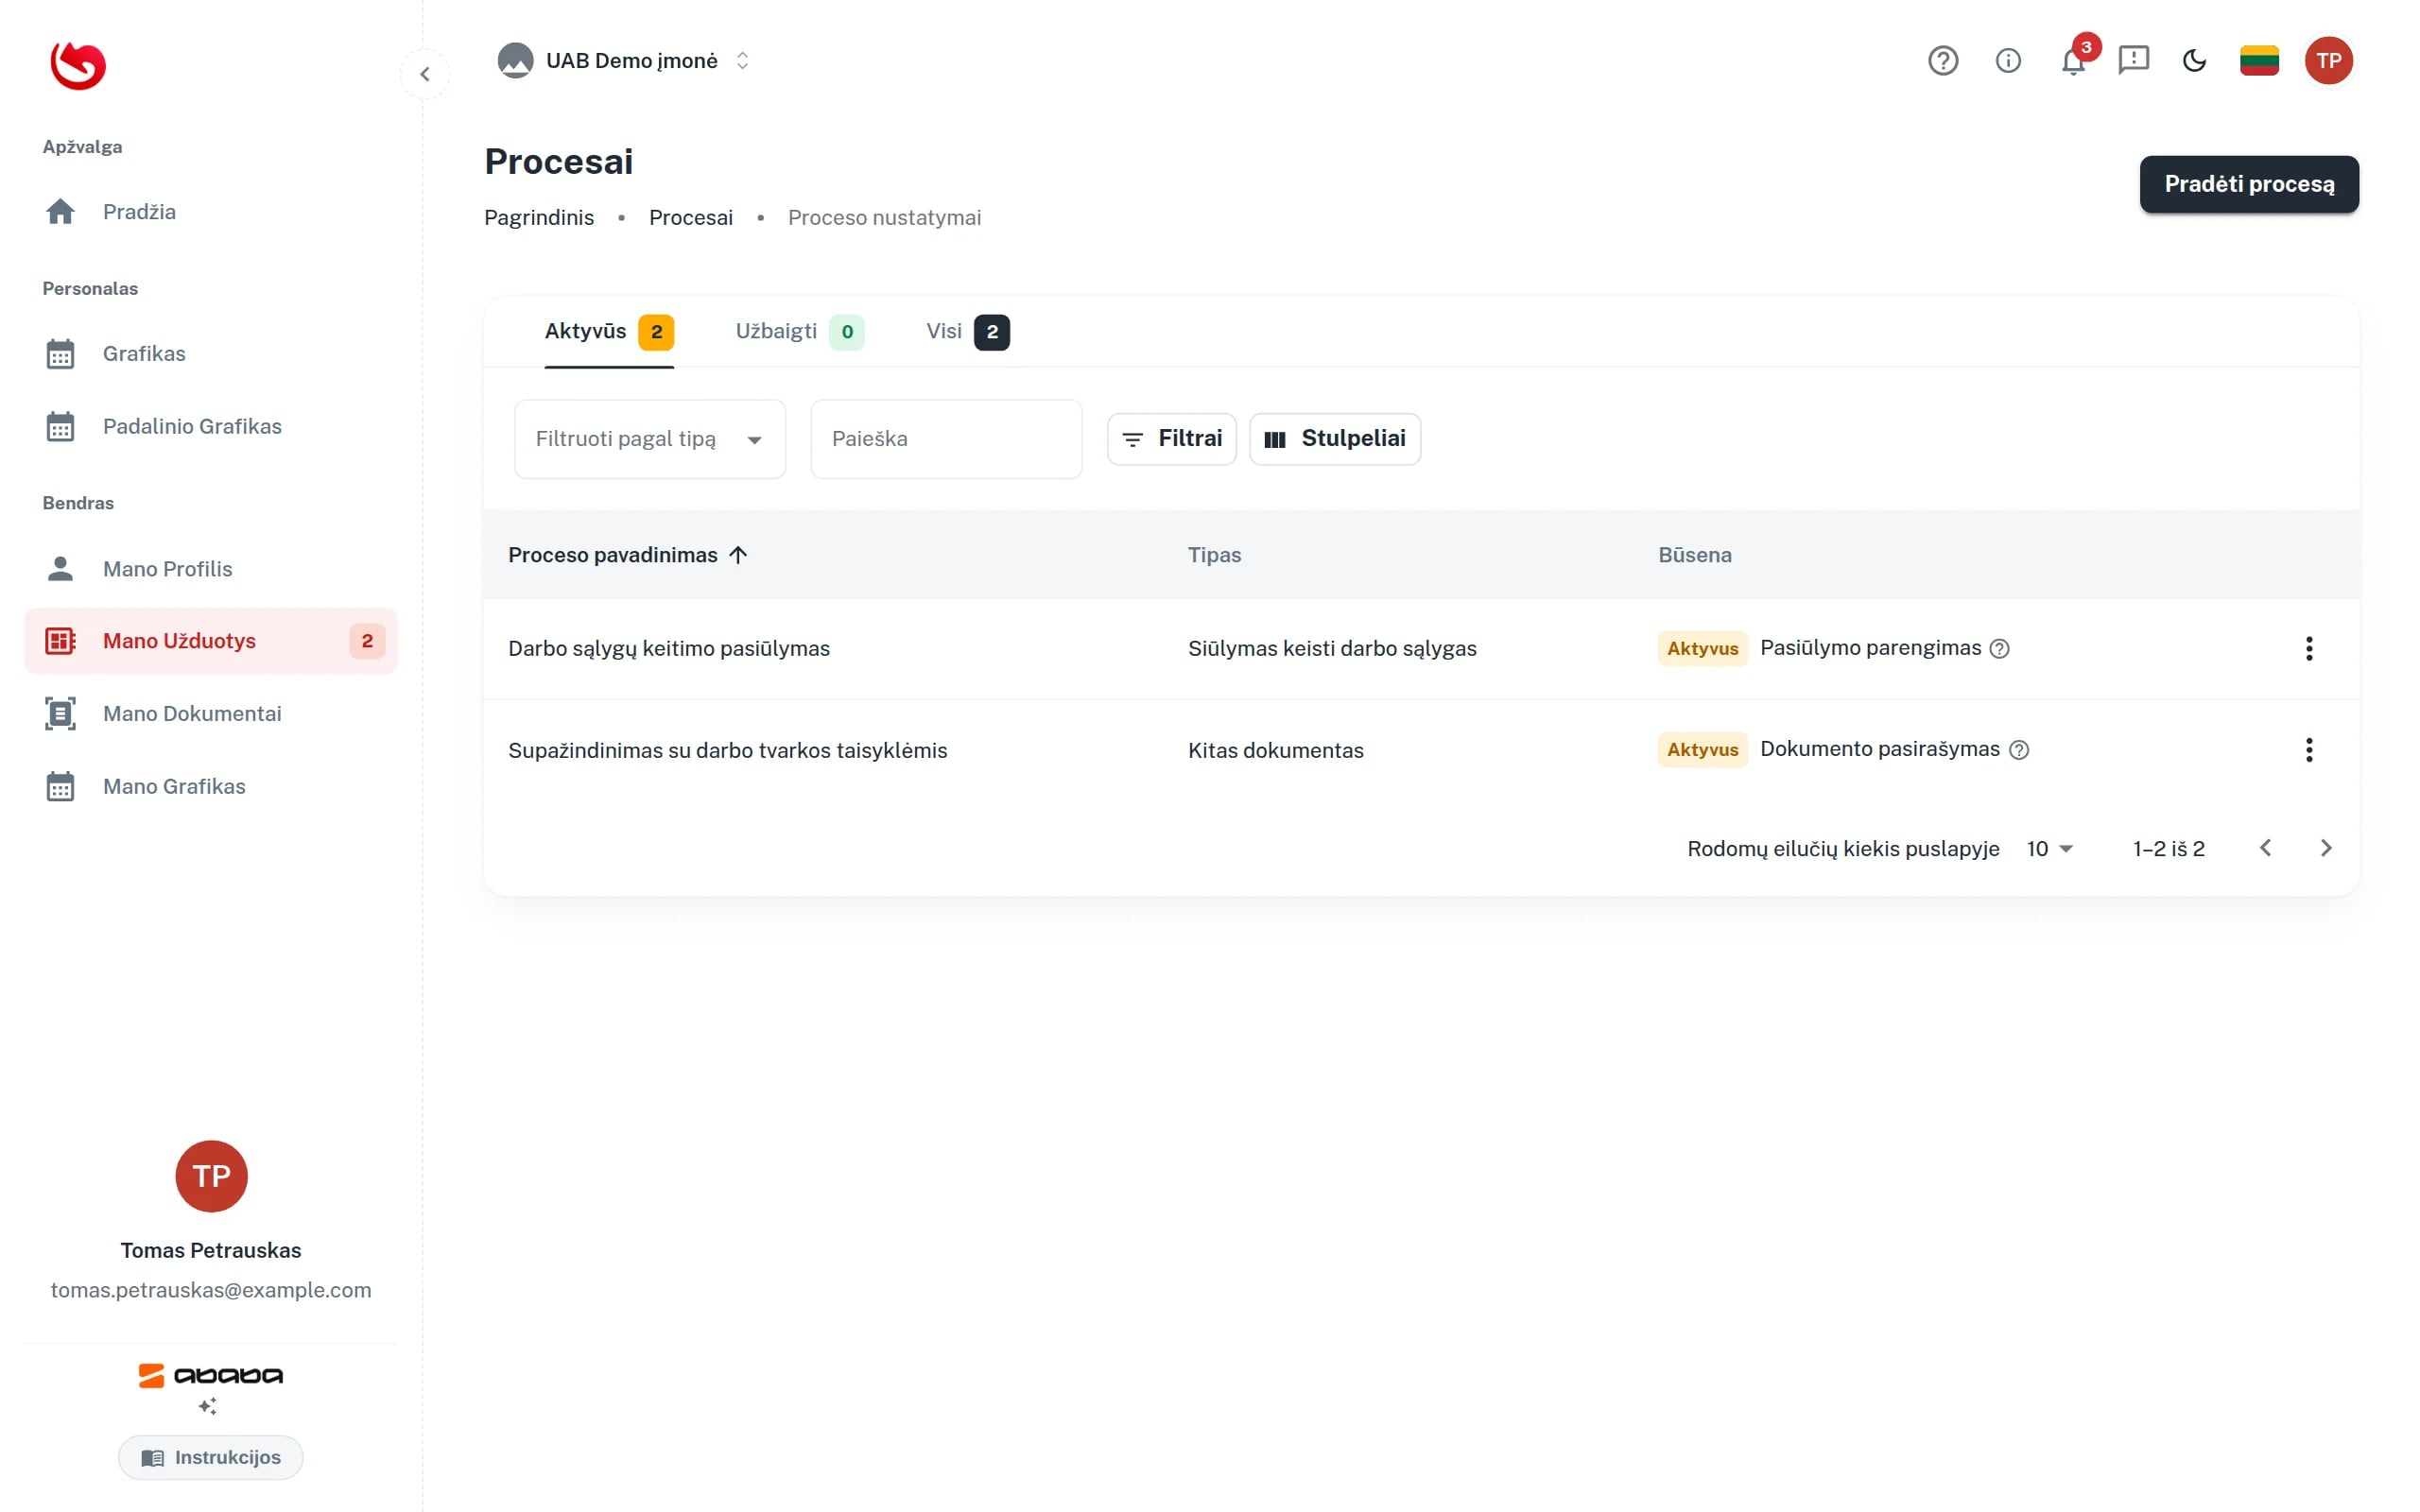Screen dimensions: 2420x1512
Task: Click the Pradėti procesą button
Action: (x=2249, y=184)
